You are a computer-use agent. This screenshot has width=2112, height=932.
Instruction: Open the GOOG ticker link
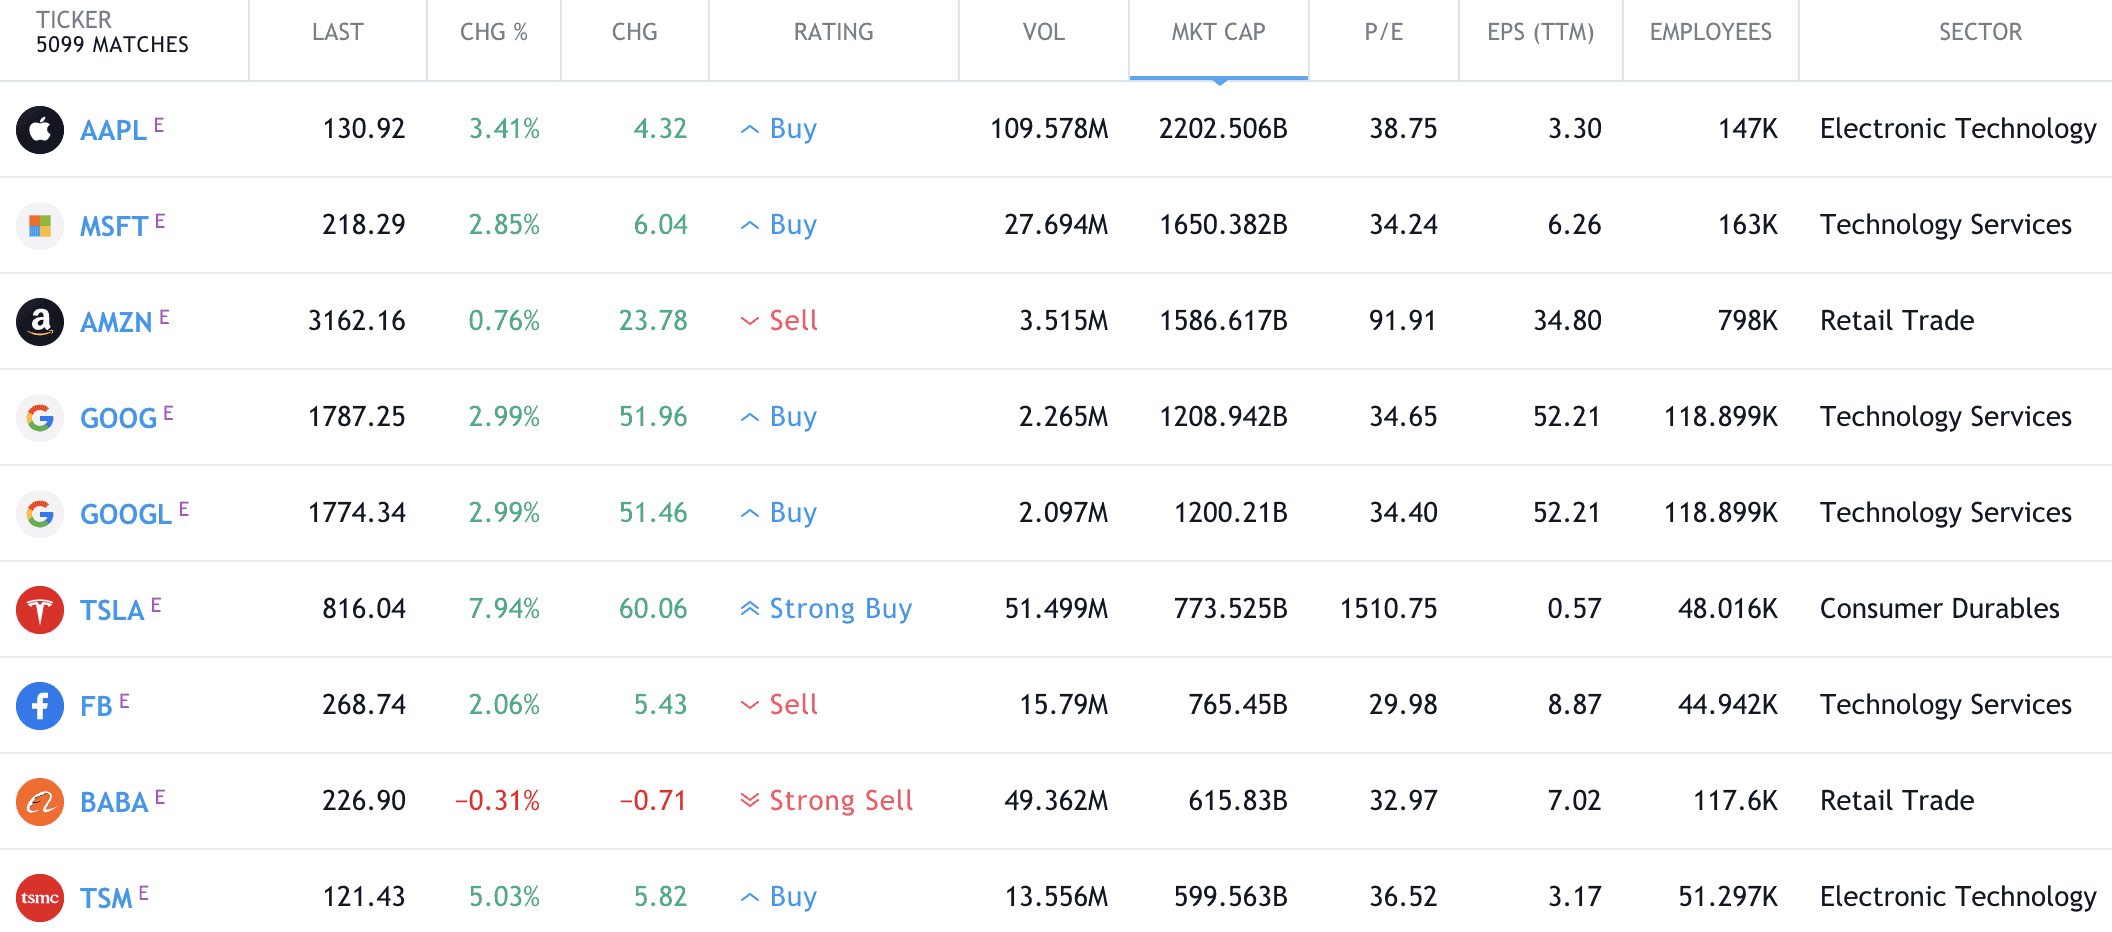(119, 418)
